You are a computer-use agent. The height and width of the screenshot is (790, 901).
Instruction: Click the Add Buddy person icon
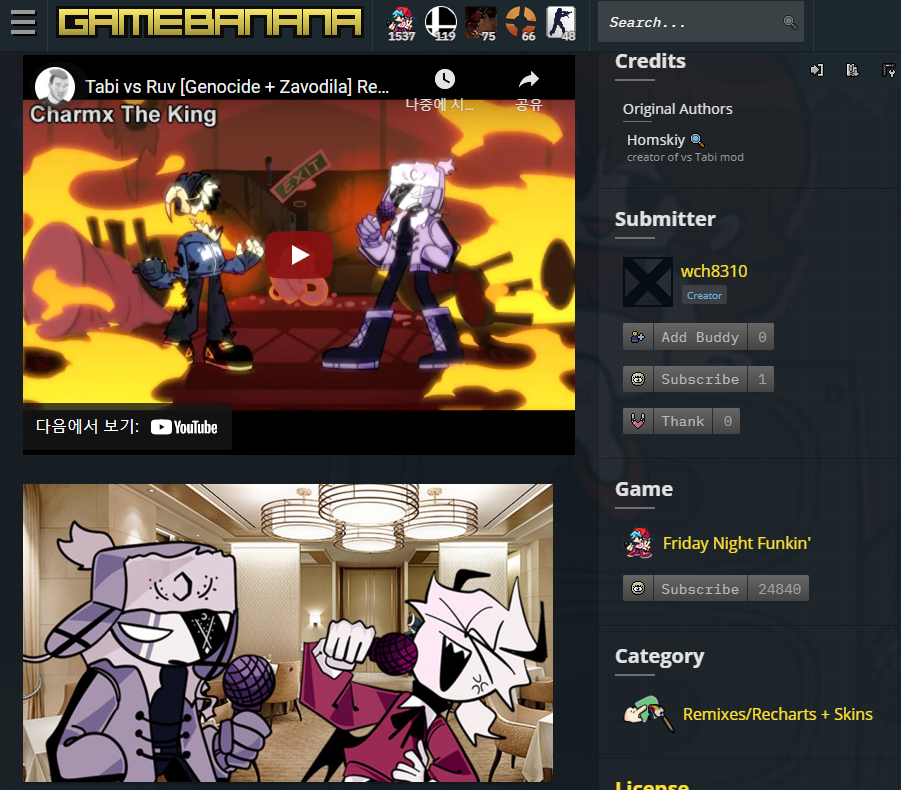[x=638, y=337]
